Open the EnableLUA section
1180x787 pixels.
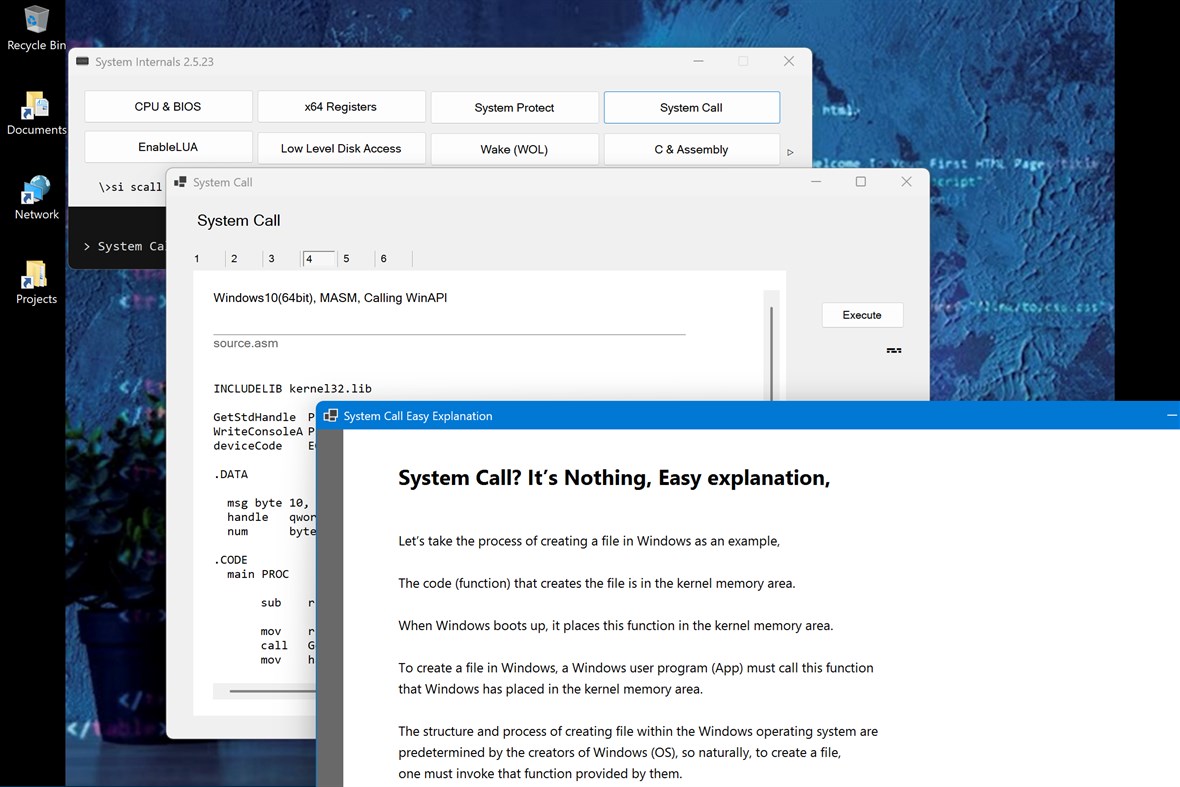tap(167, 147)
